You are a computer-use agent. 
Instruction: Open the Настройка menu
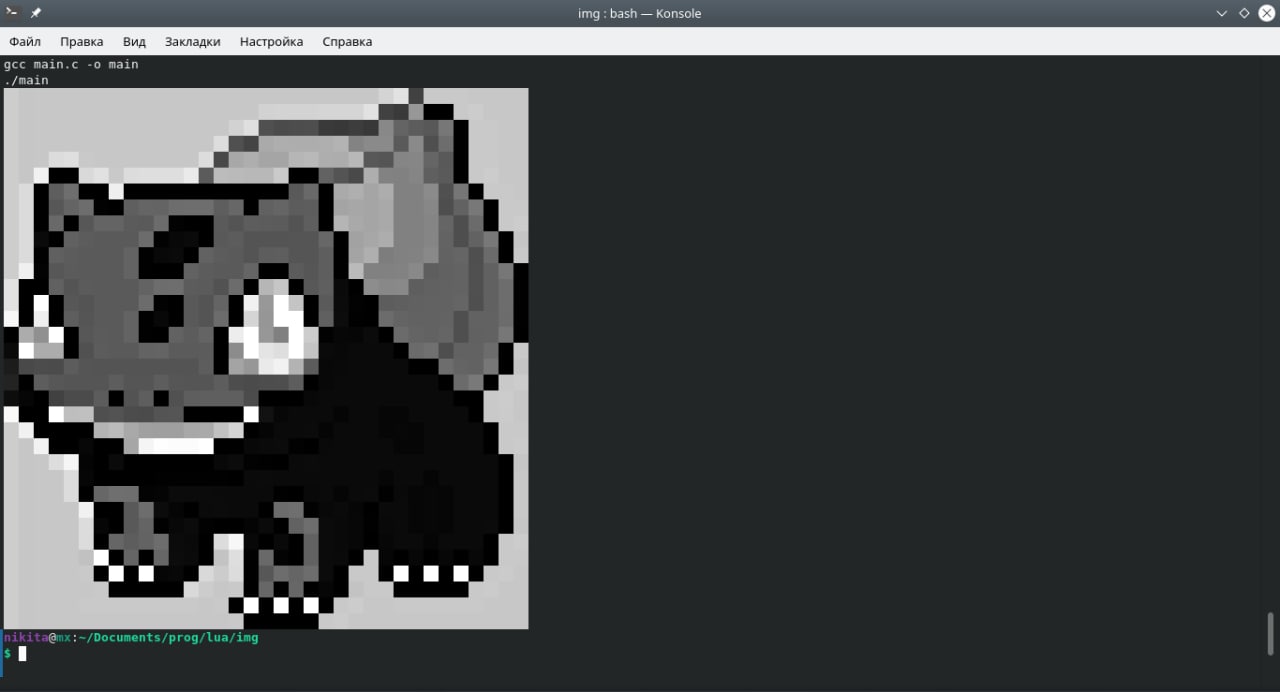point(271,41)
